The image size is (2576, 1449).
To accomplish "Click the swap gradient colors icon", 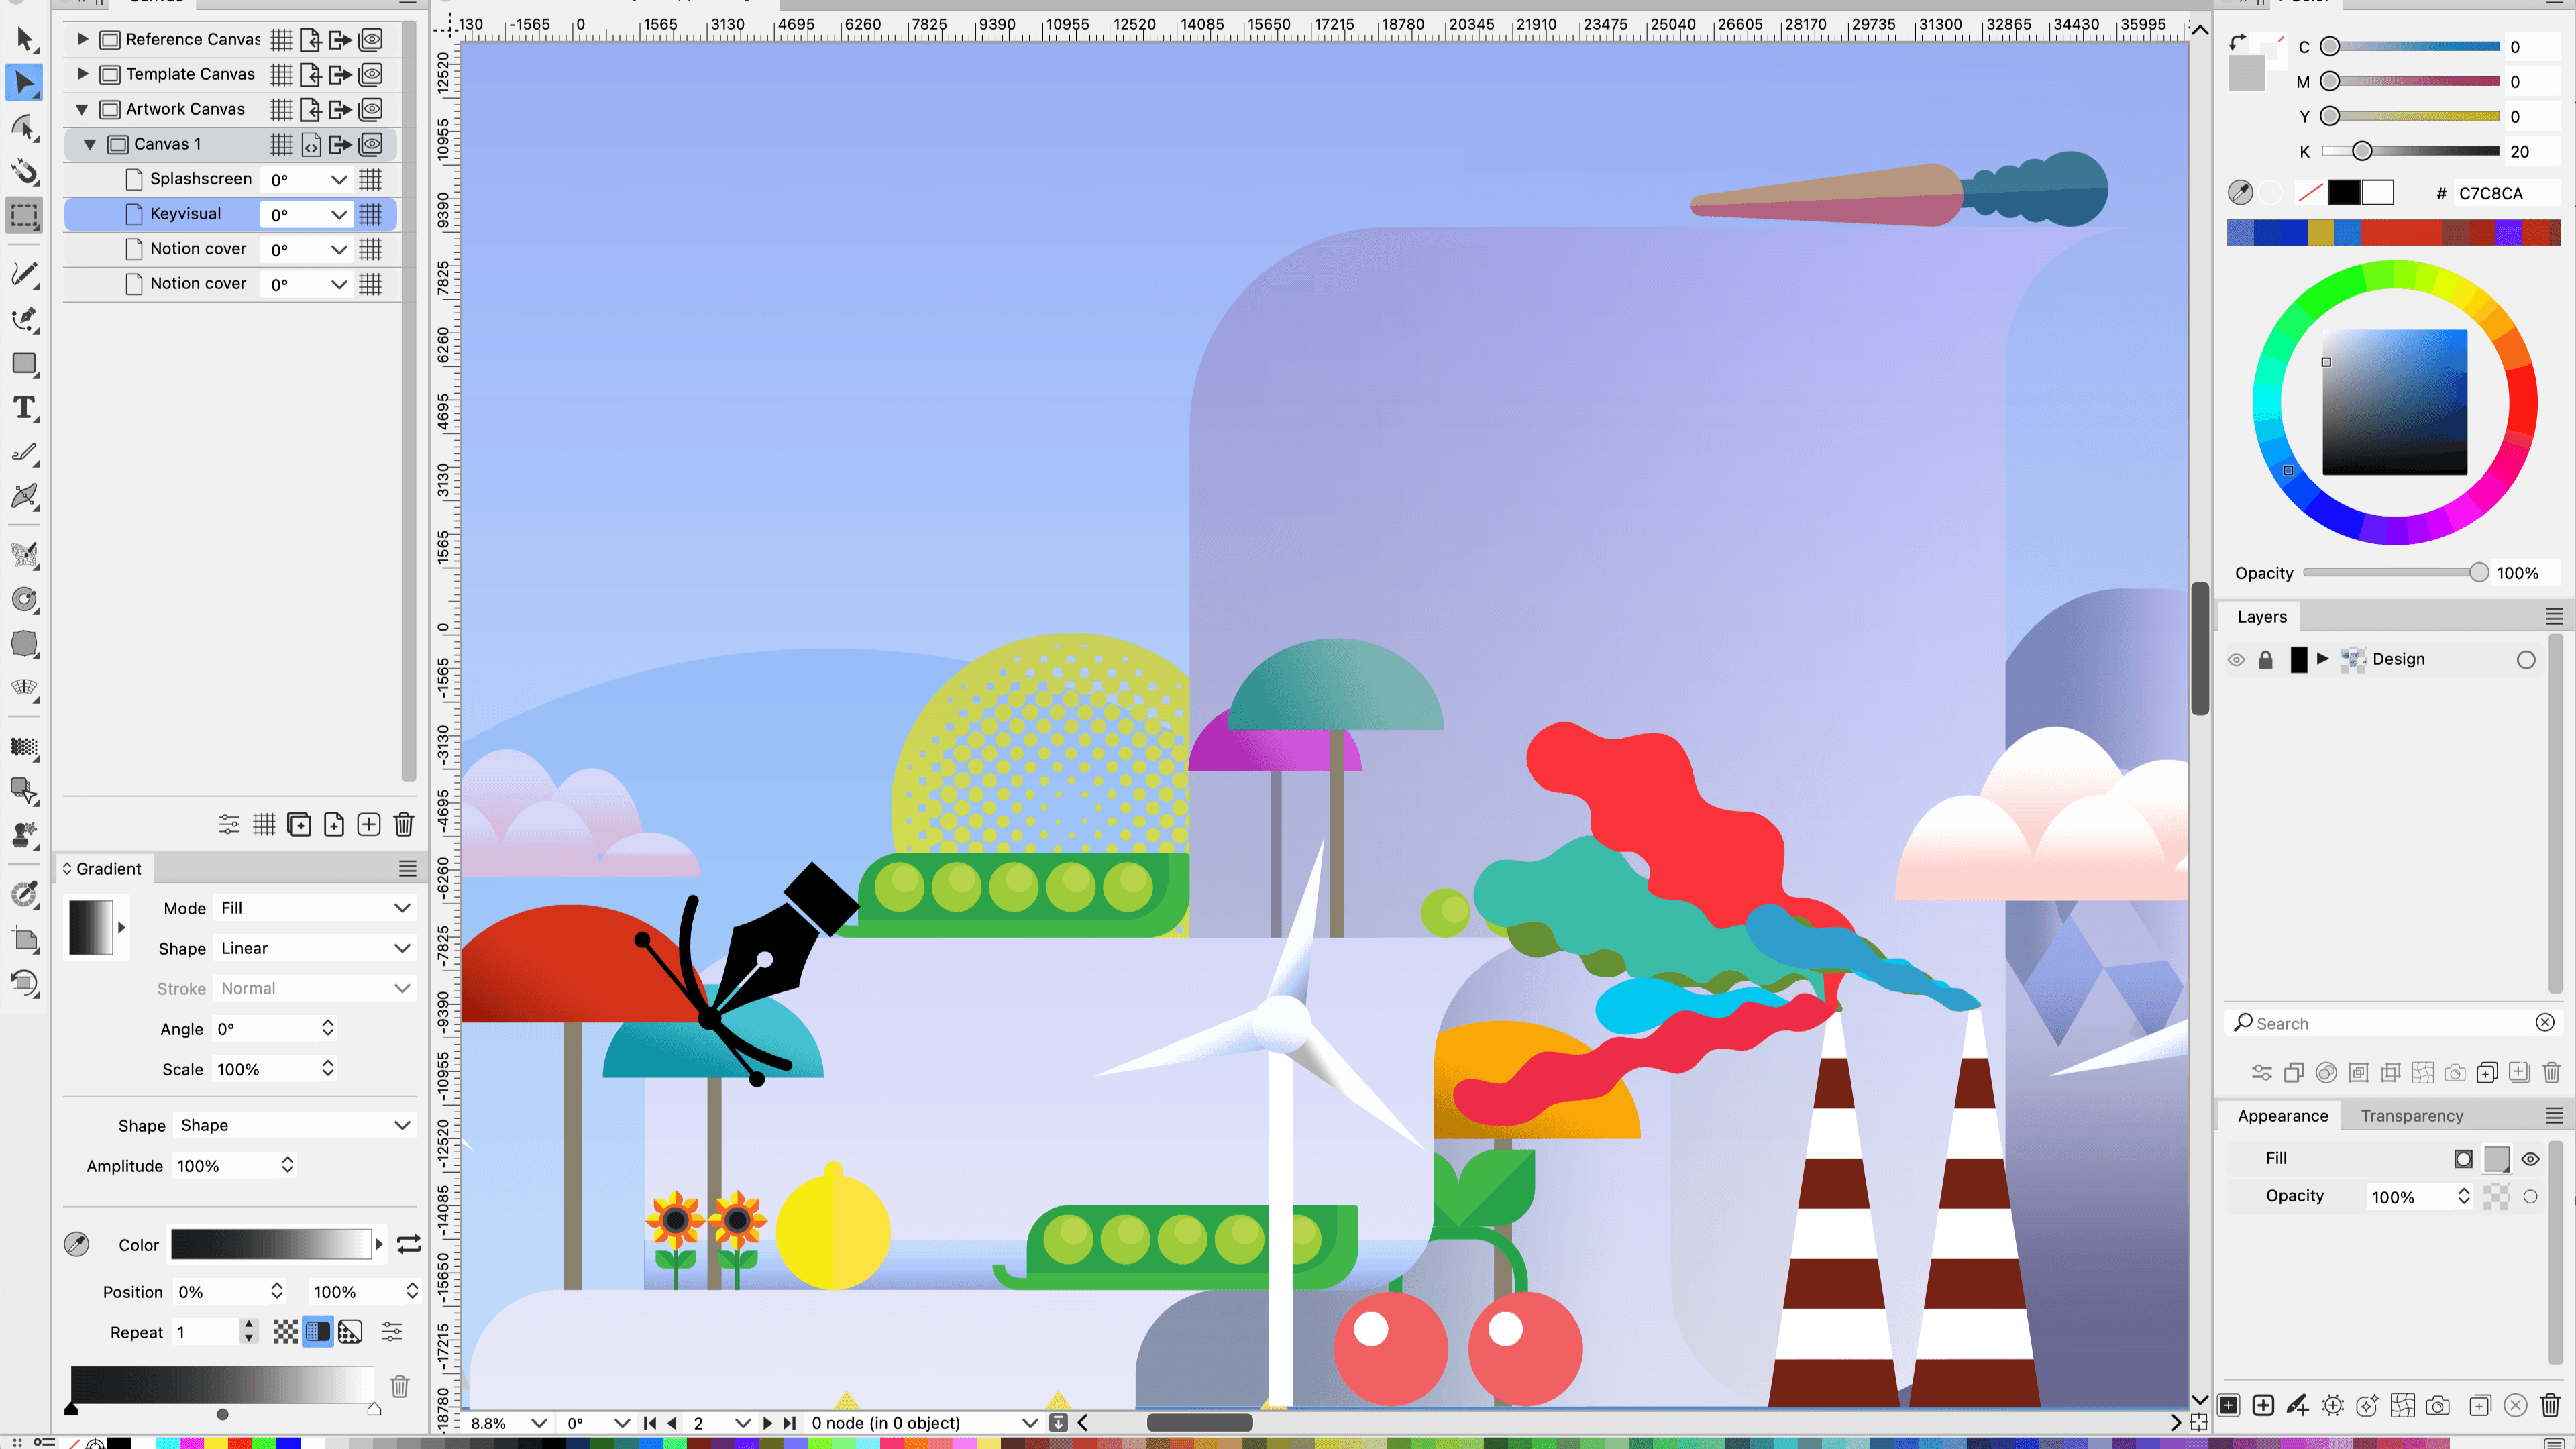I will 408,1244.
